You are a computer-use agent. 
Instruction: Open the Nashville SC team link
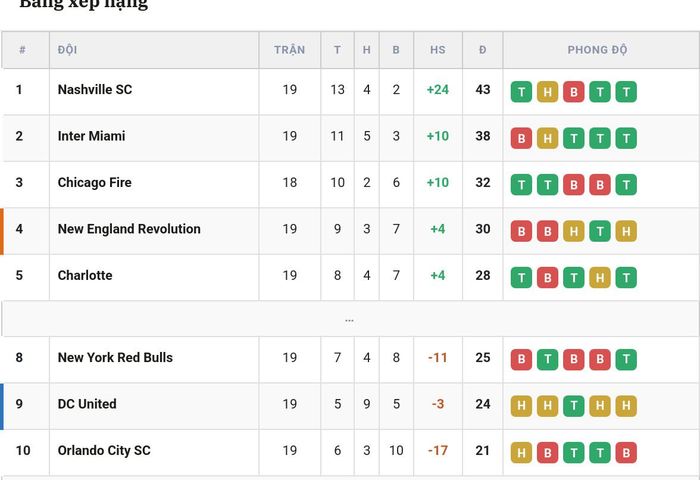95,90
